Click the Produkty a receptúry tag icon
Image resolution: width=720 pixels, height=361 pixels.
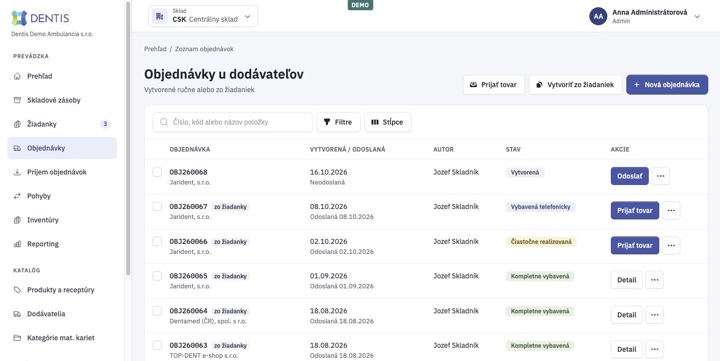[17, 290]
